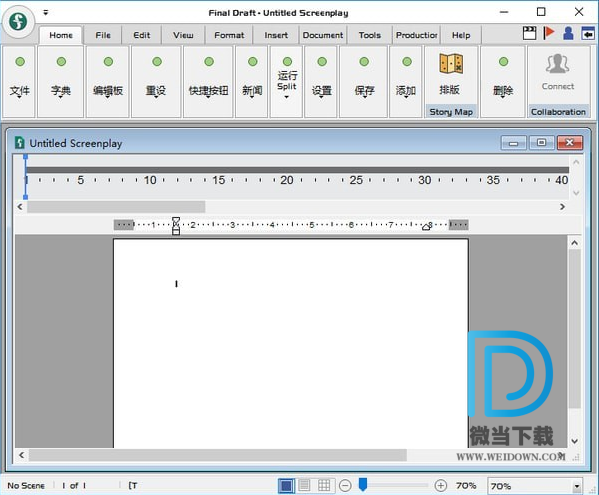
Task: Click the page vertical scroll down arrow
Action: [x=575, y=441]
